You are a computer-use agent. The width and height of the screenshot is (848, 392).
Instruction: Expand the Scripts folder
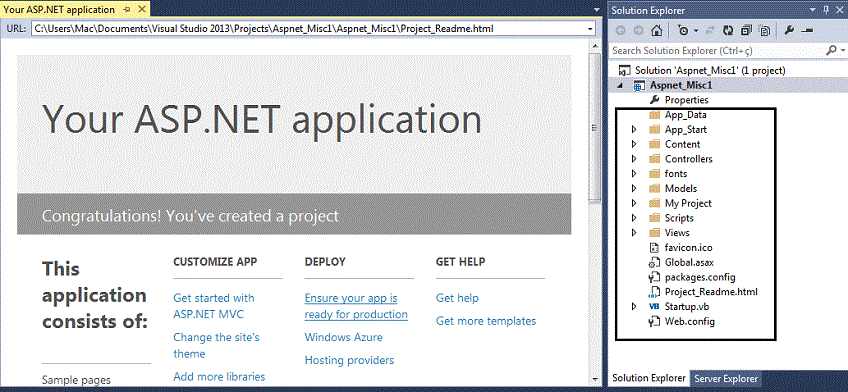pos(634,218)
